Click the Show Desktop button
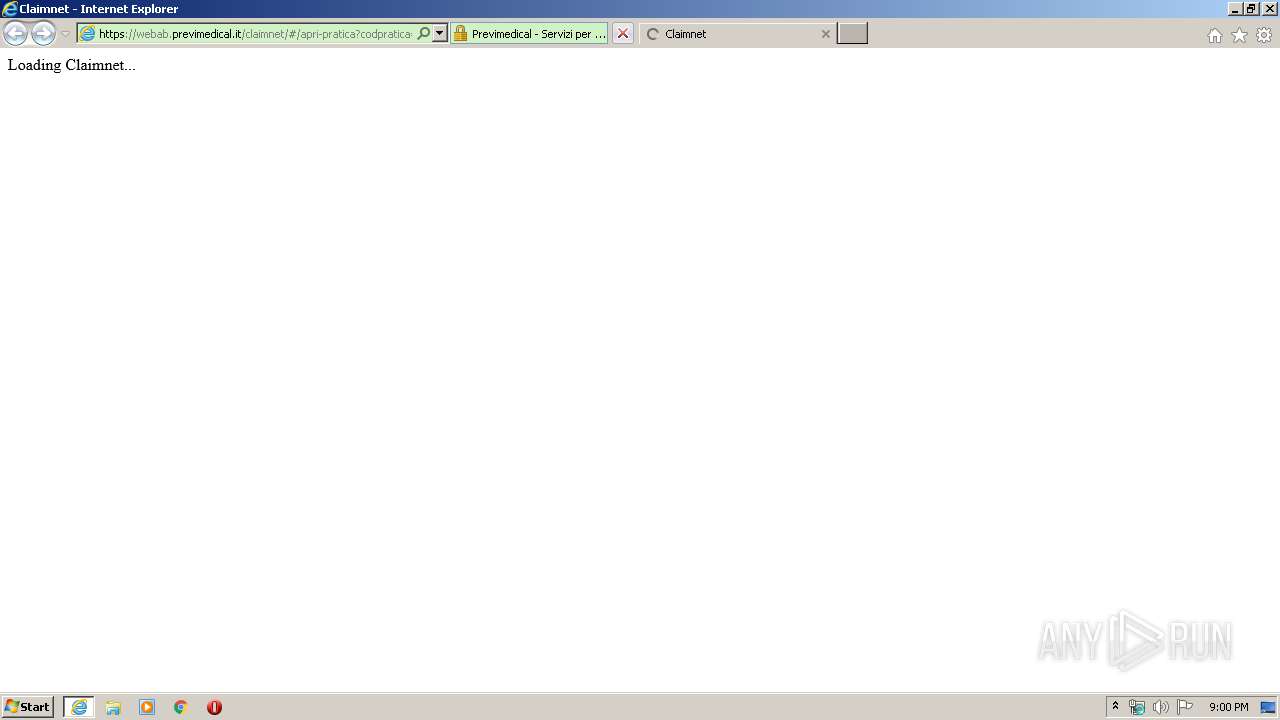 [x=1268, y=707]
